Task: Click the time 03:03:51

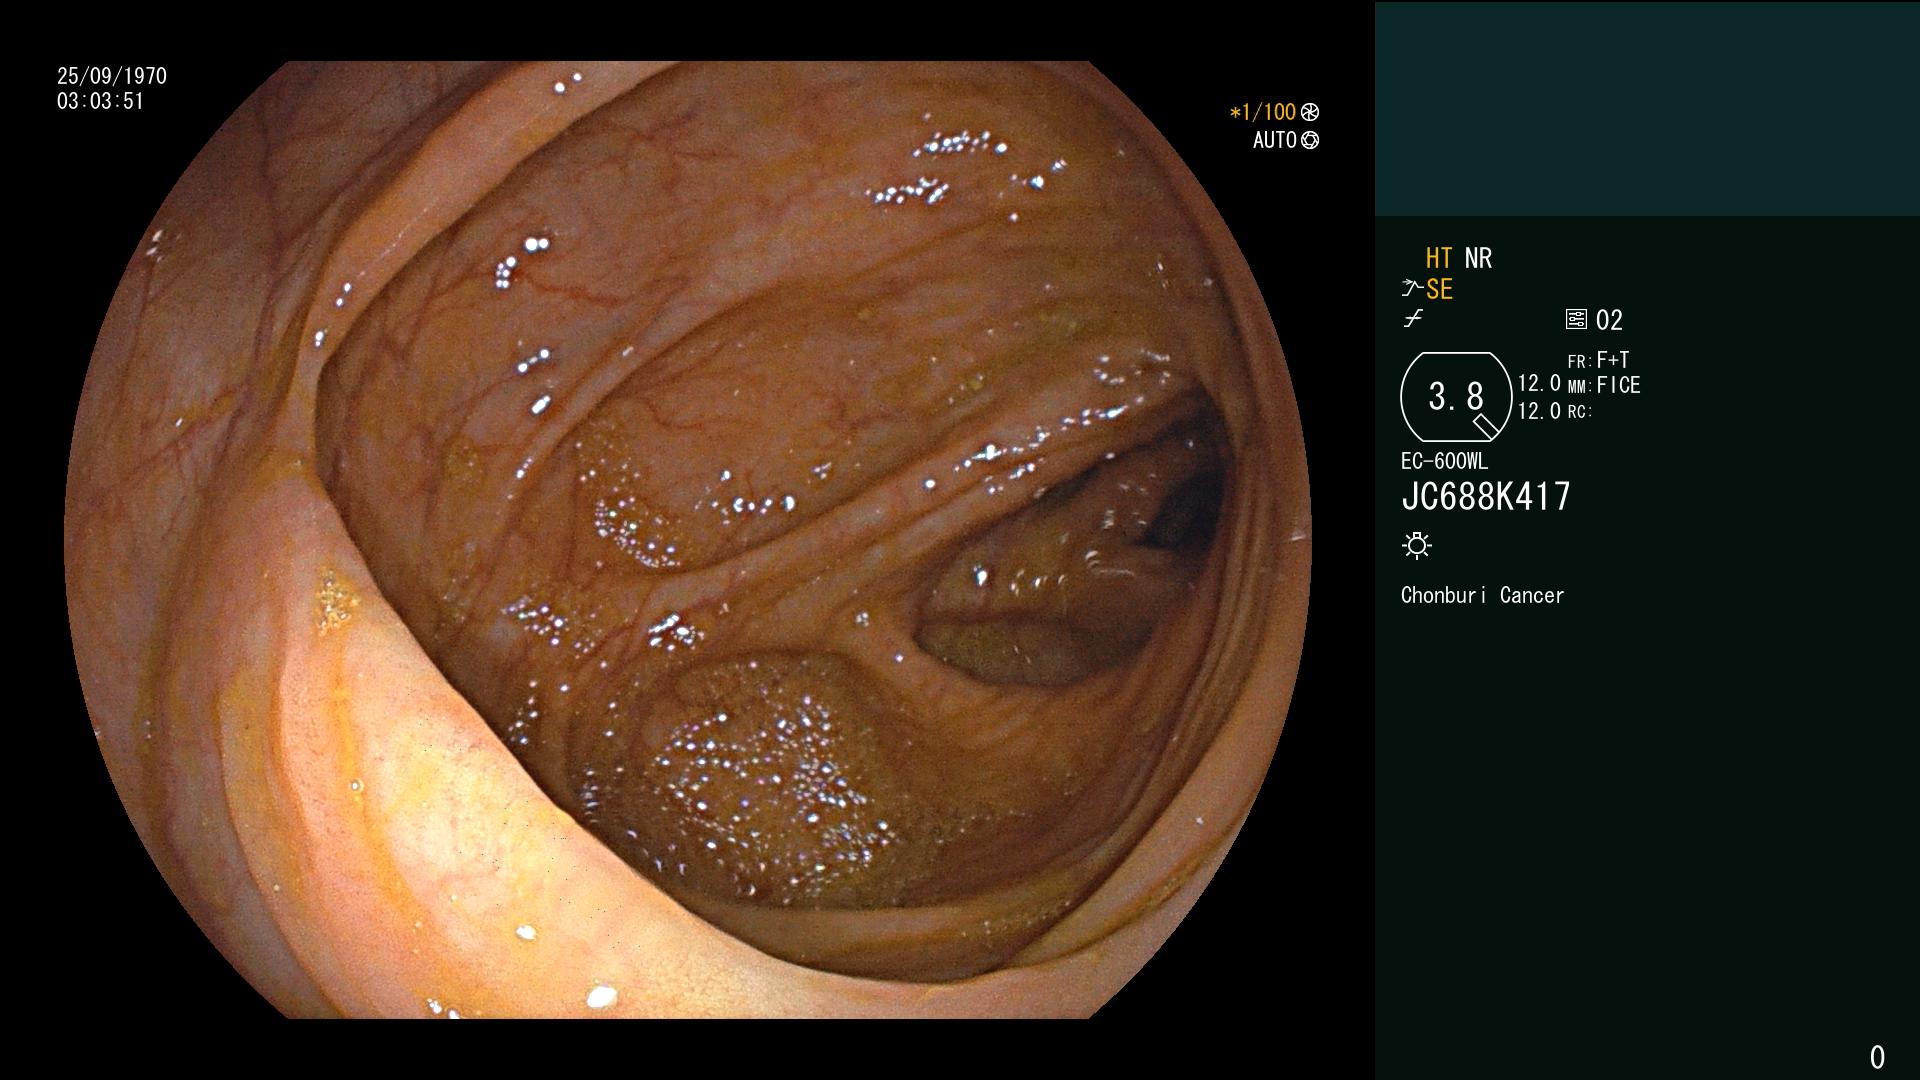Action: tap(100, 101)
